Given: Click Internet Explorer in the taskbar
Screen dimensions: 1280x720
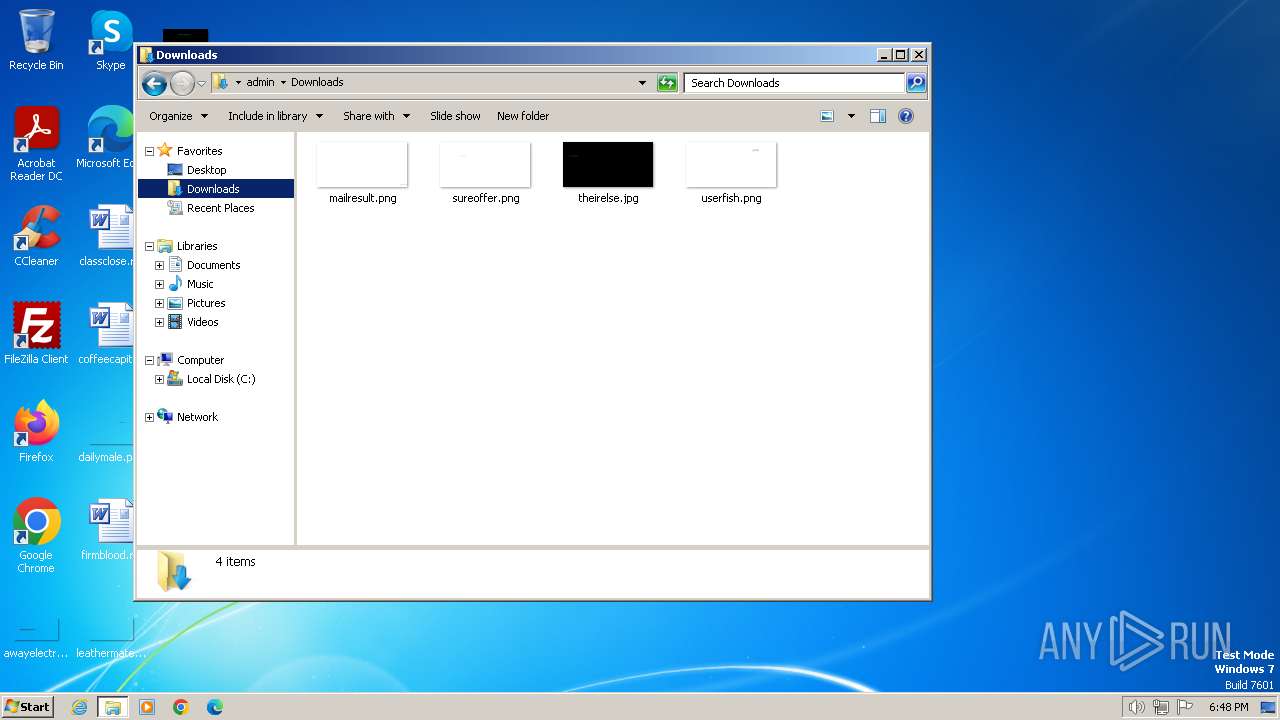Looking at the screenshot, I should 80,707.
